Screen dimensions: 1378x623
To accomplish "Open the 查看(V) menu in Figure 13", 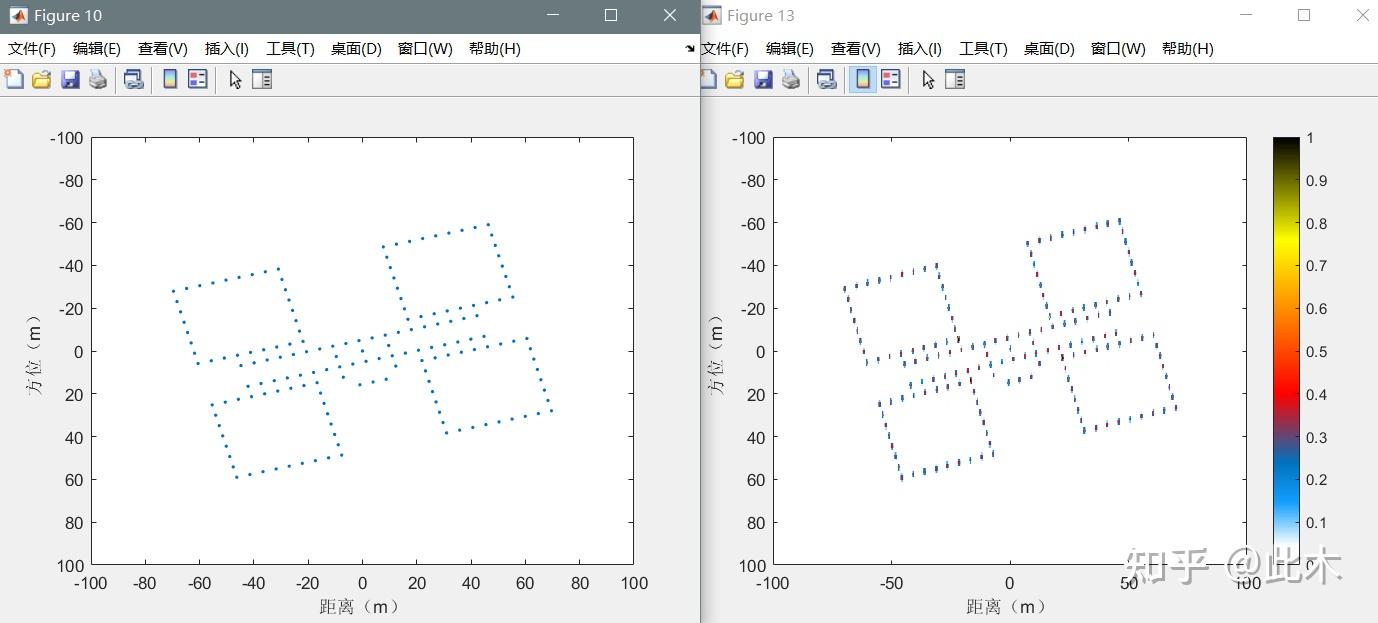I will [x=855, y=48].
